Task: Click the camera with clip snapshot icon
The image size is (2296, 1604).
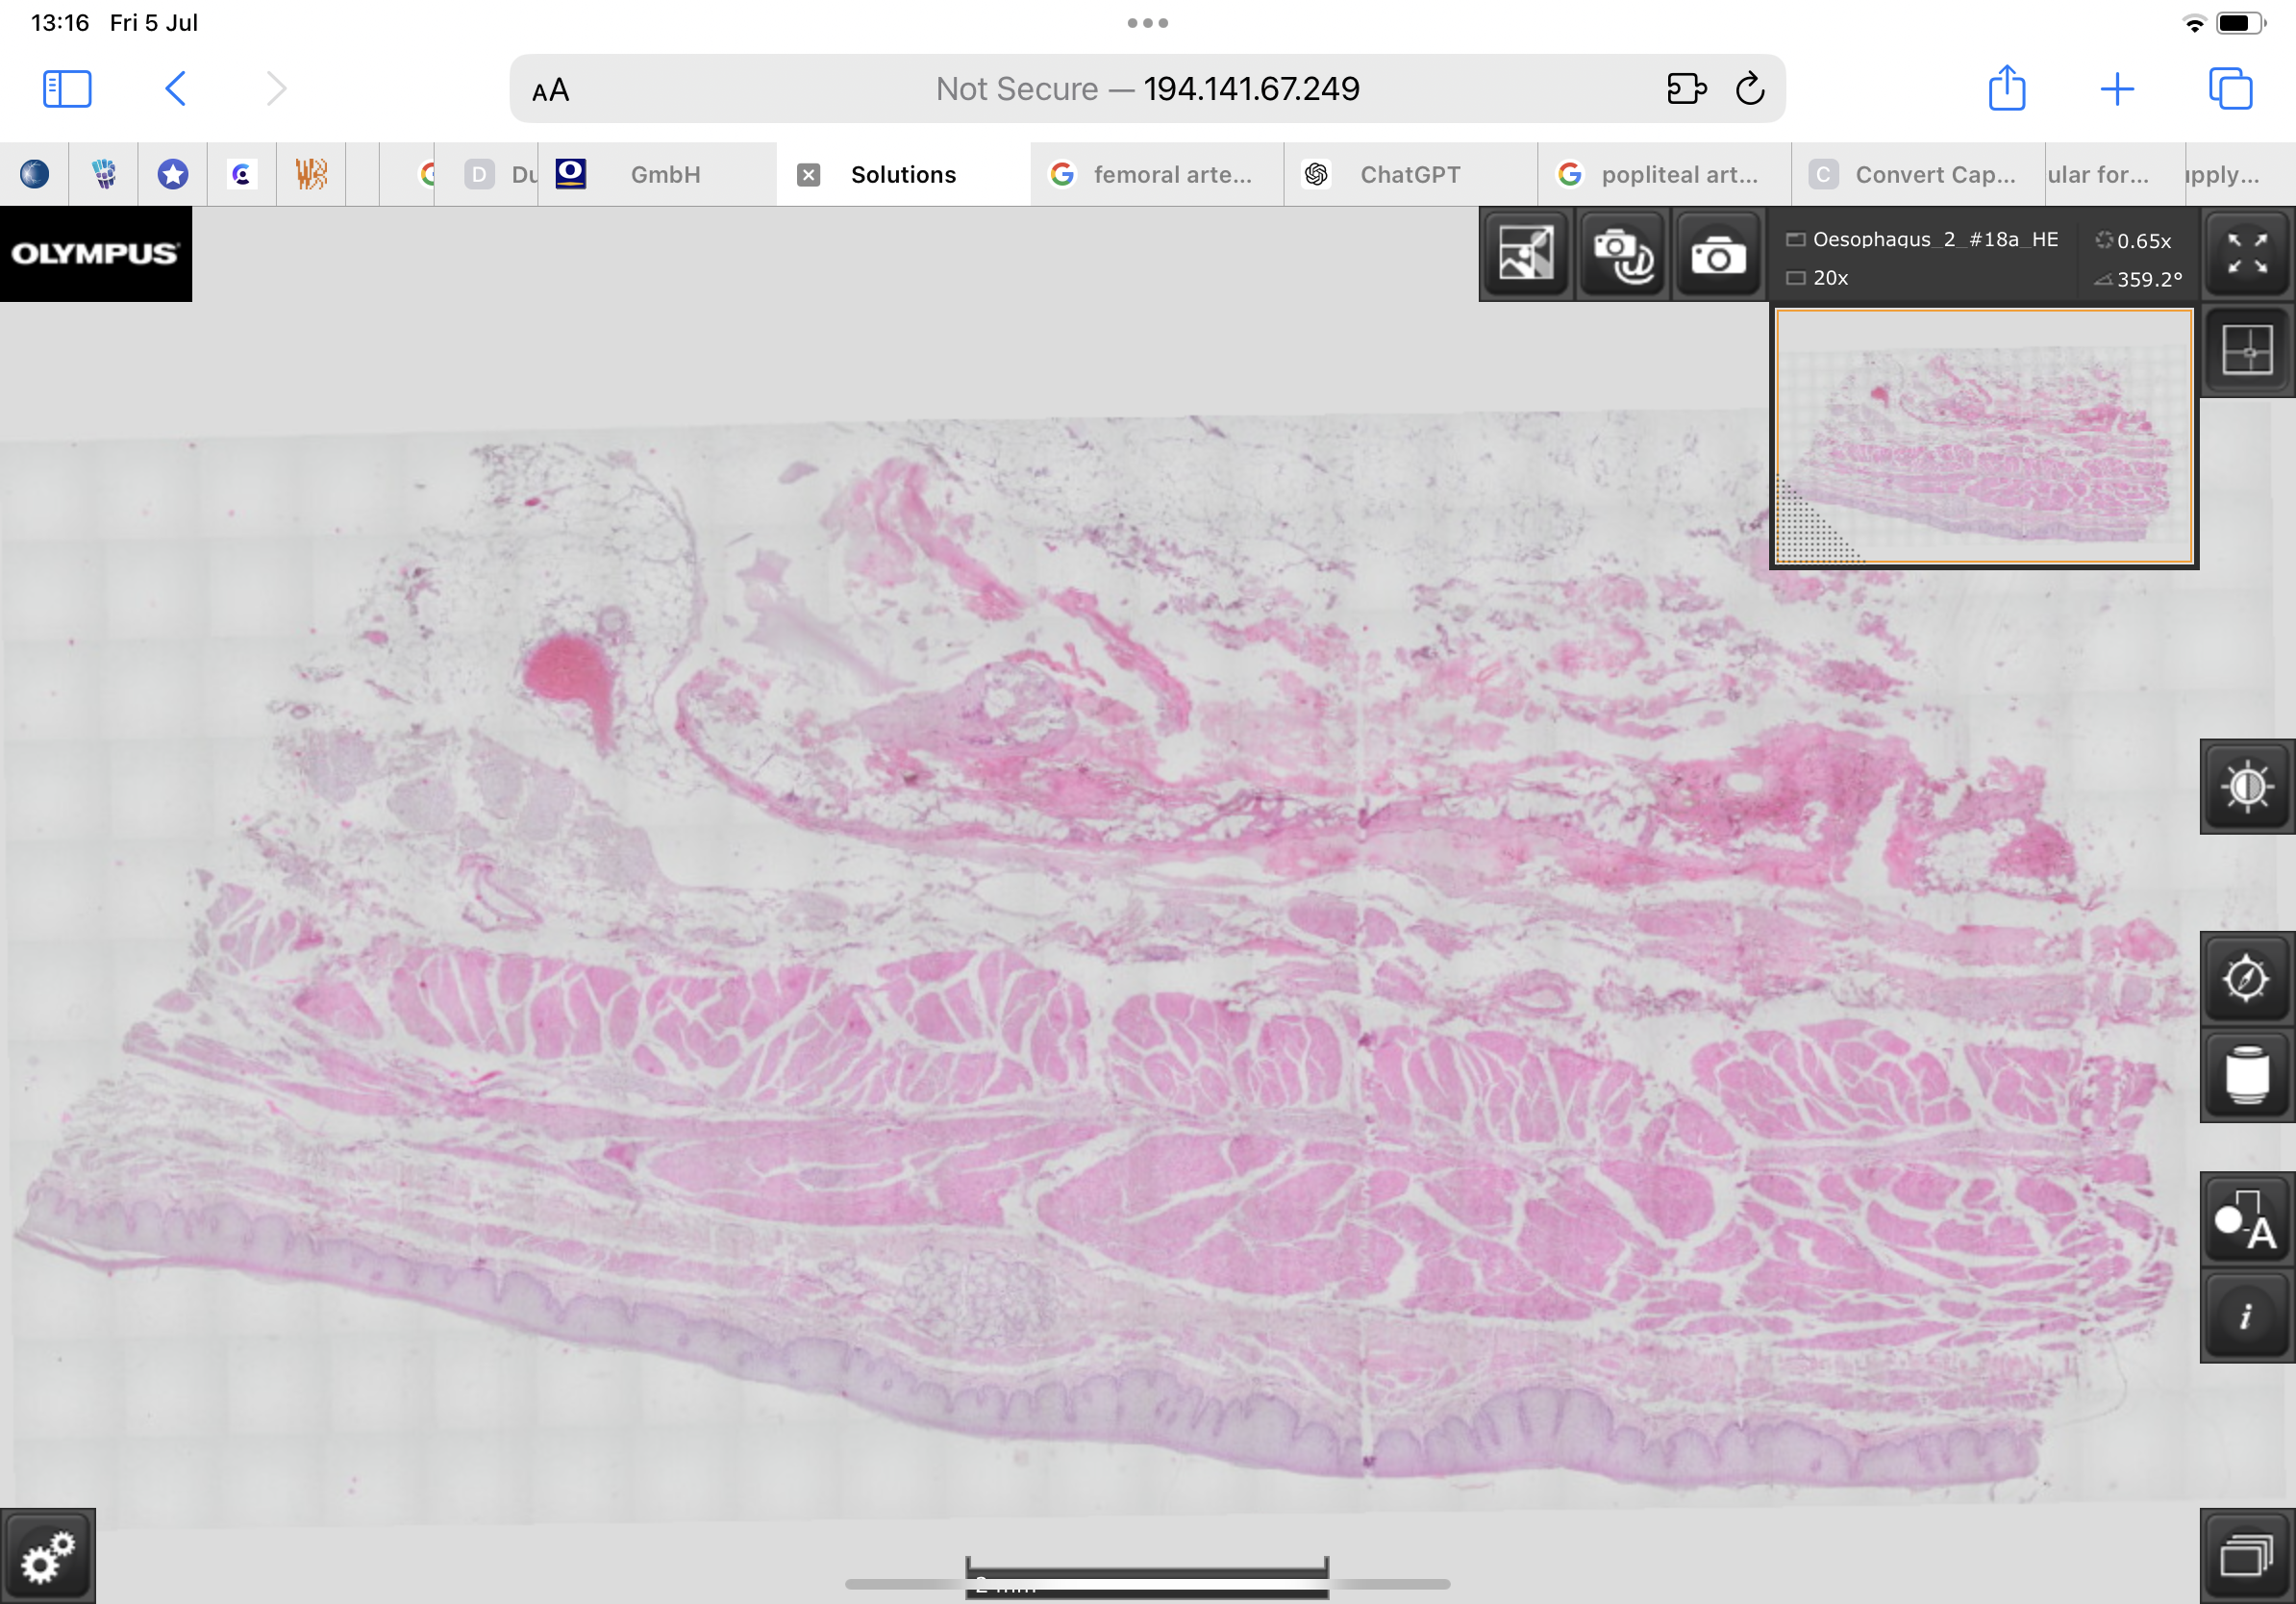Action: coord(1622,253)
